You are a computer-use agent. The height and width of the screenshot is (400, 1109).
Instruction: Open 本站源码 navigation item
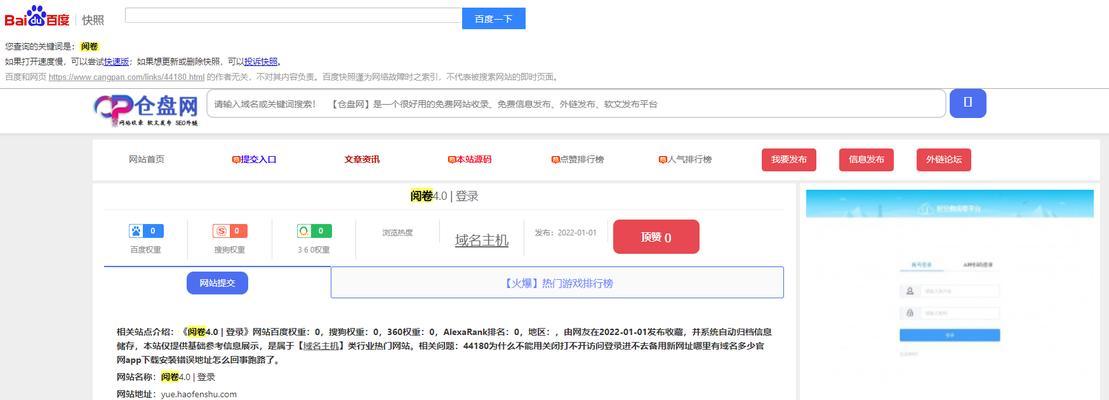[x=470, y=160]
